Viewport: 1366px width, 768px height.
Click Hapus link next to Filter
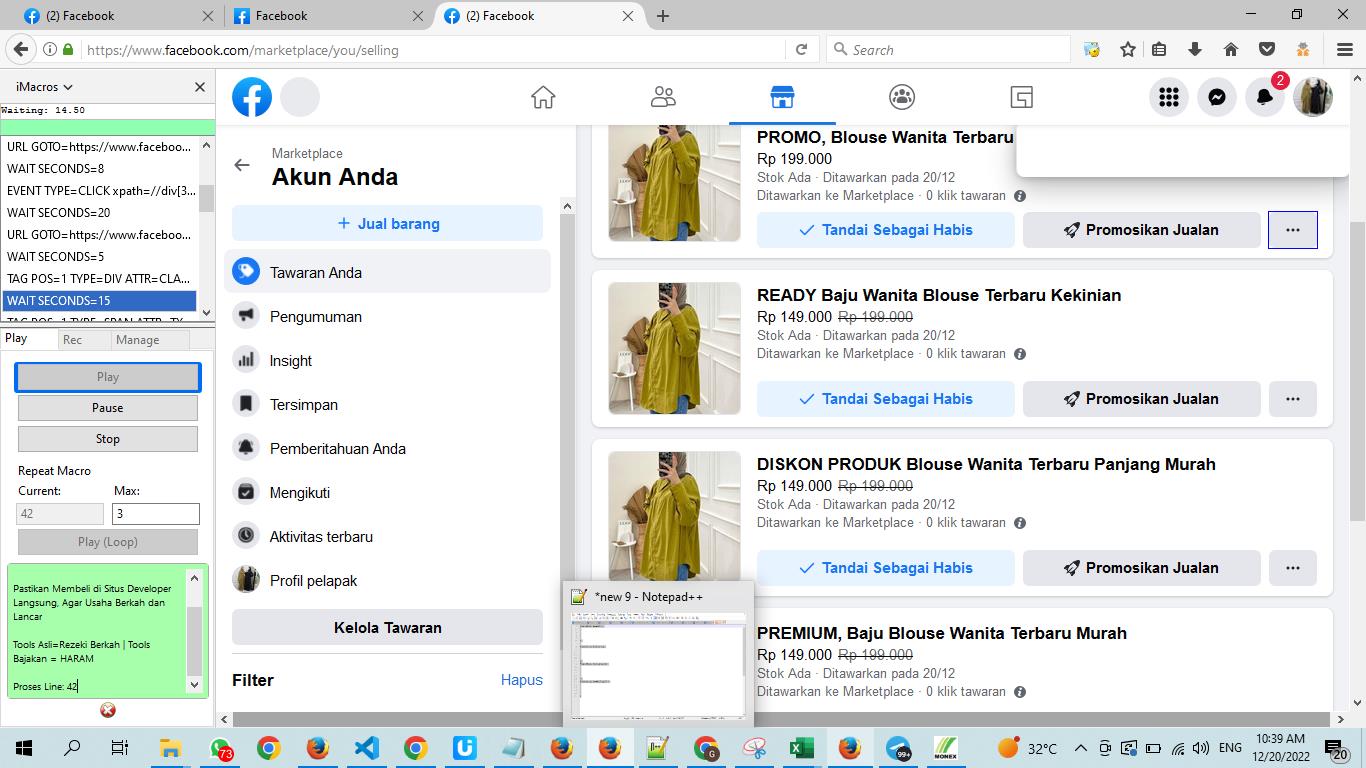(521, 680)
